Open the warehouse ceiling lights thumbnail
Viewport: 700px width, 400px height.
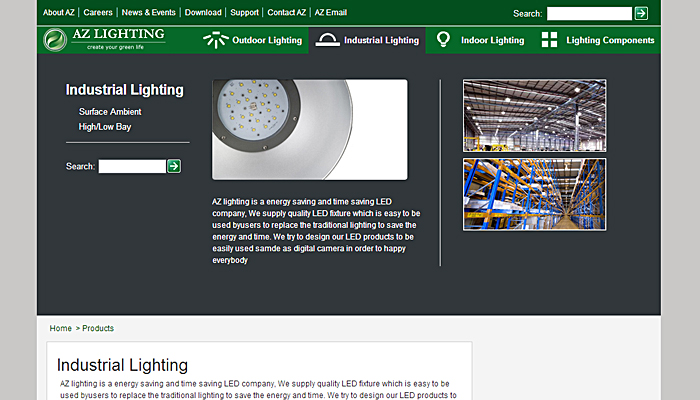[534, 116]
